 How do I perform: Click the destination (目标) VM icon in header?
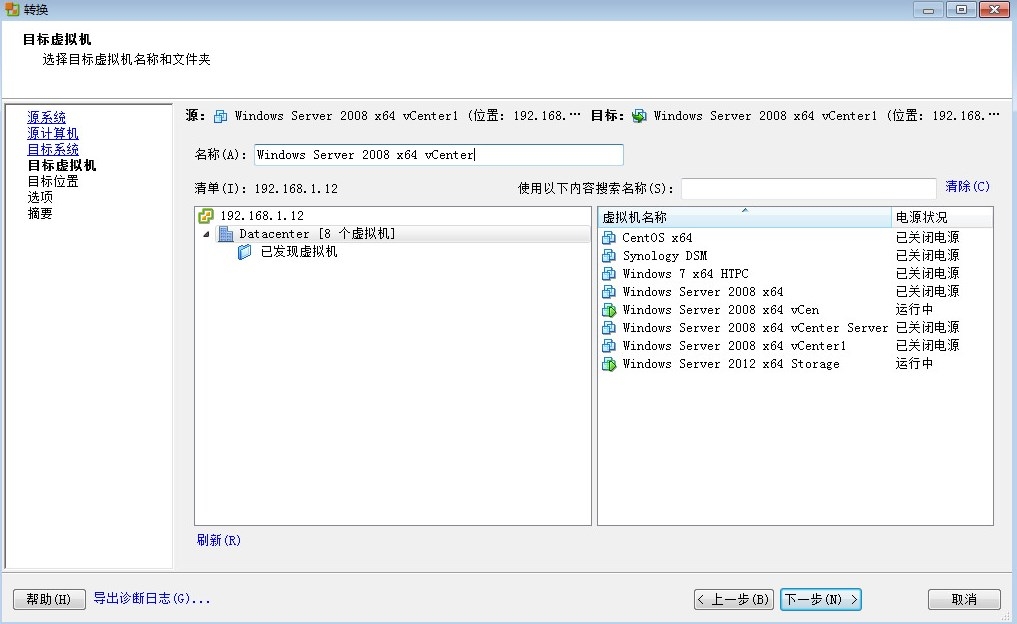[x=639, y=116]
